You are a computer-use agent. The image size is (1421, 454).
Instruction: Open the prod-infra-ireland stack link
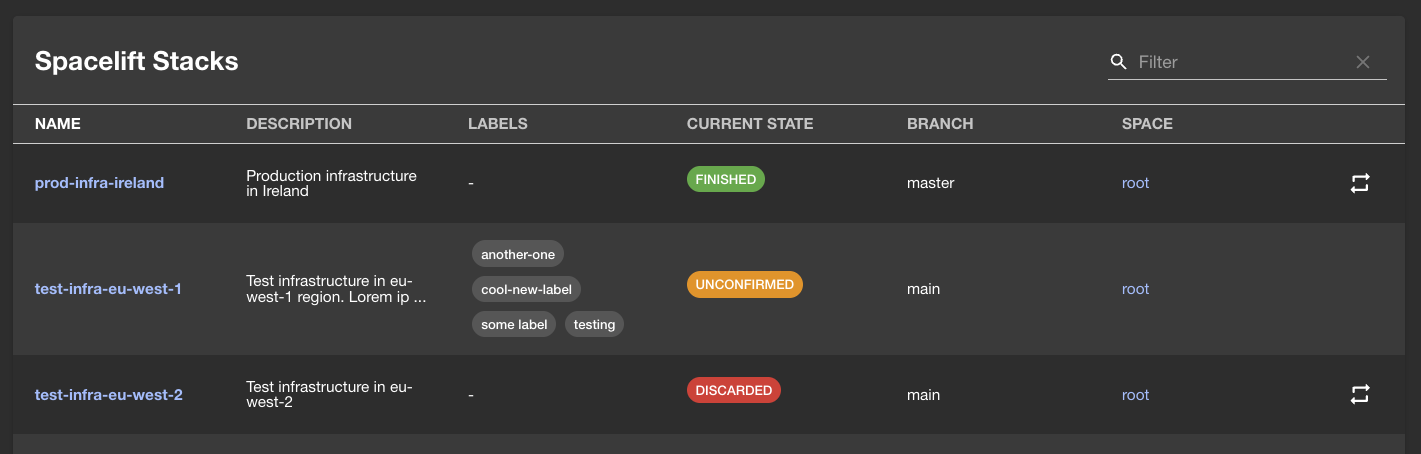click(99, 183)
